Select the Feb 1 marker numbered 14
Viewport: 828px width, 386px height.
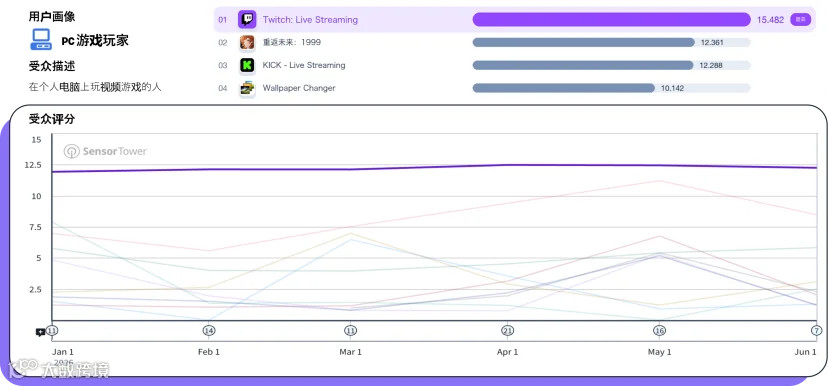pyautogui.click(x=209, y=331)
